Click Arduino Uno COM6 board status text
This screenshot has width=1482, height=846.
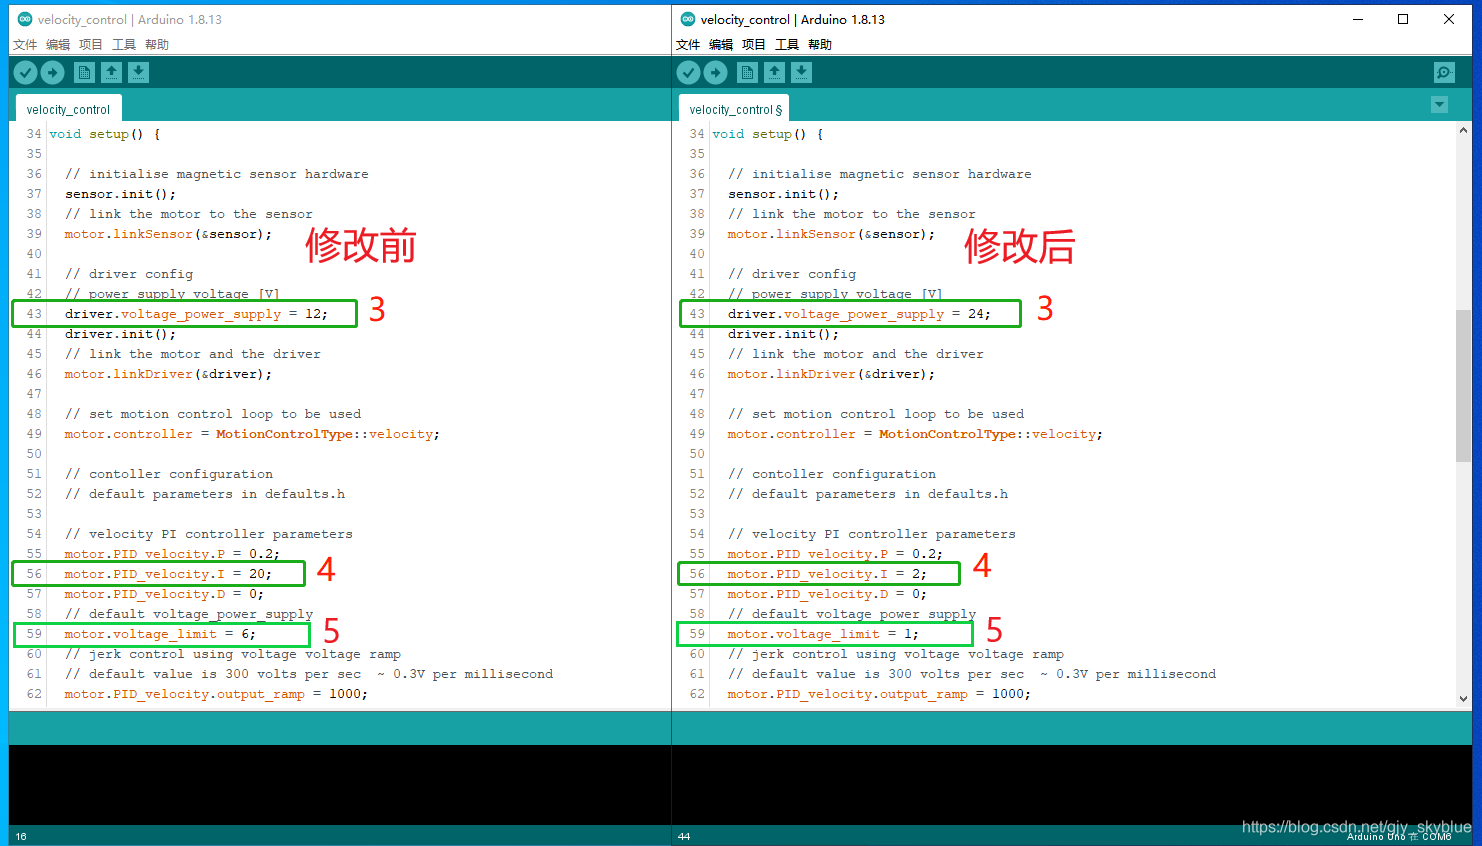point(1399,837)
